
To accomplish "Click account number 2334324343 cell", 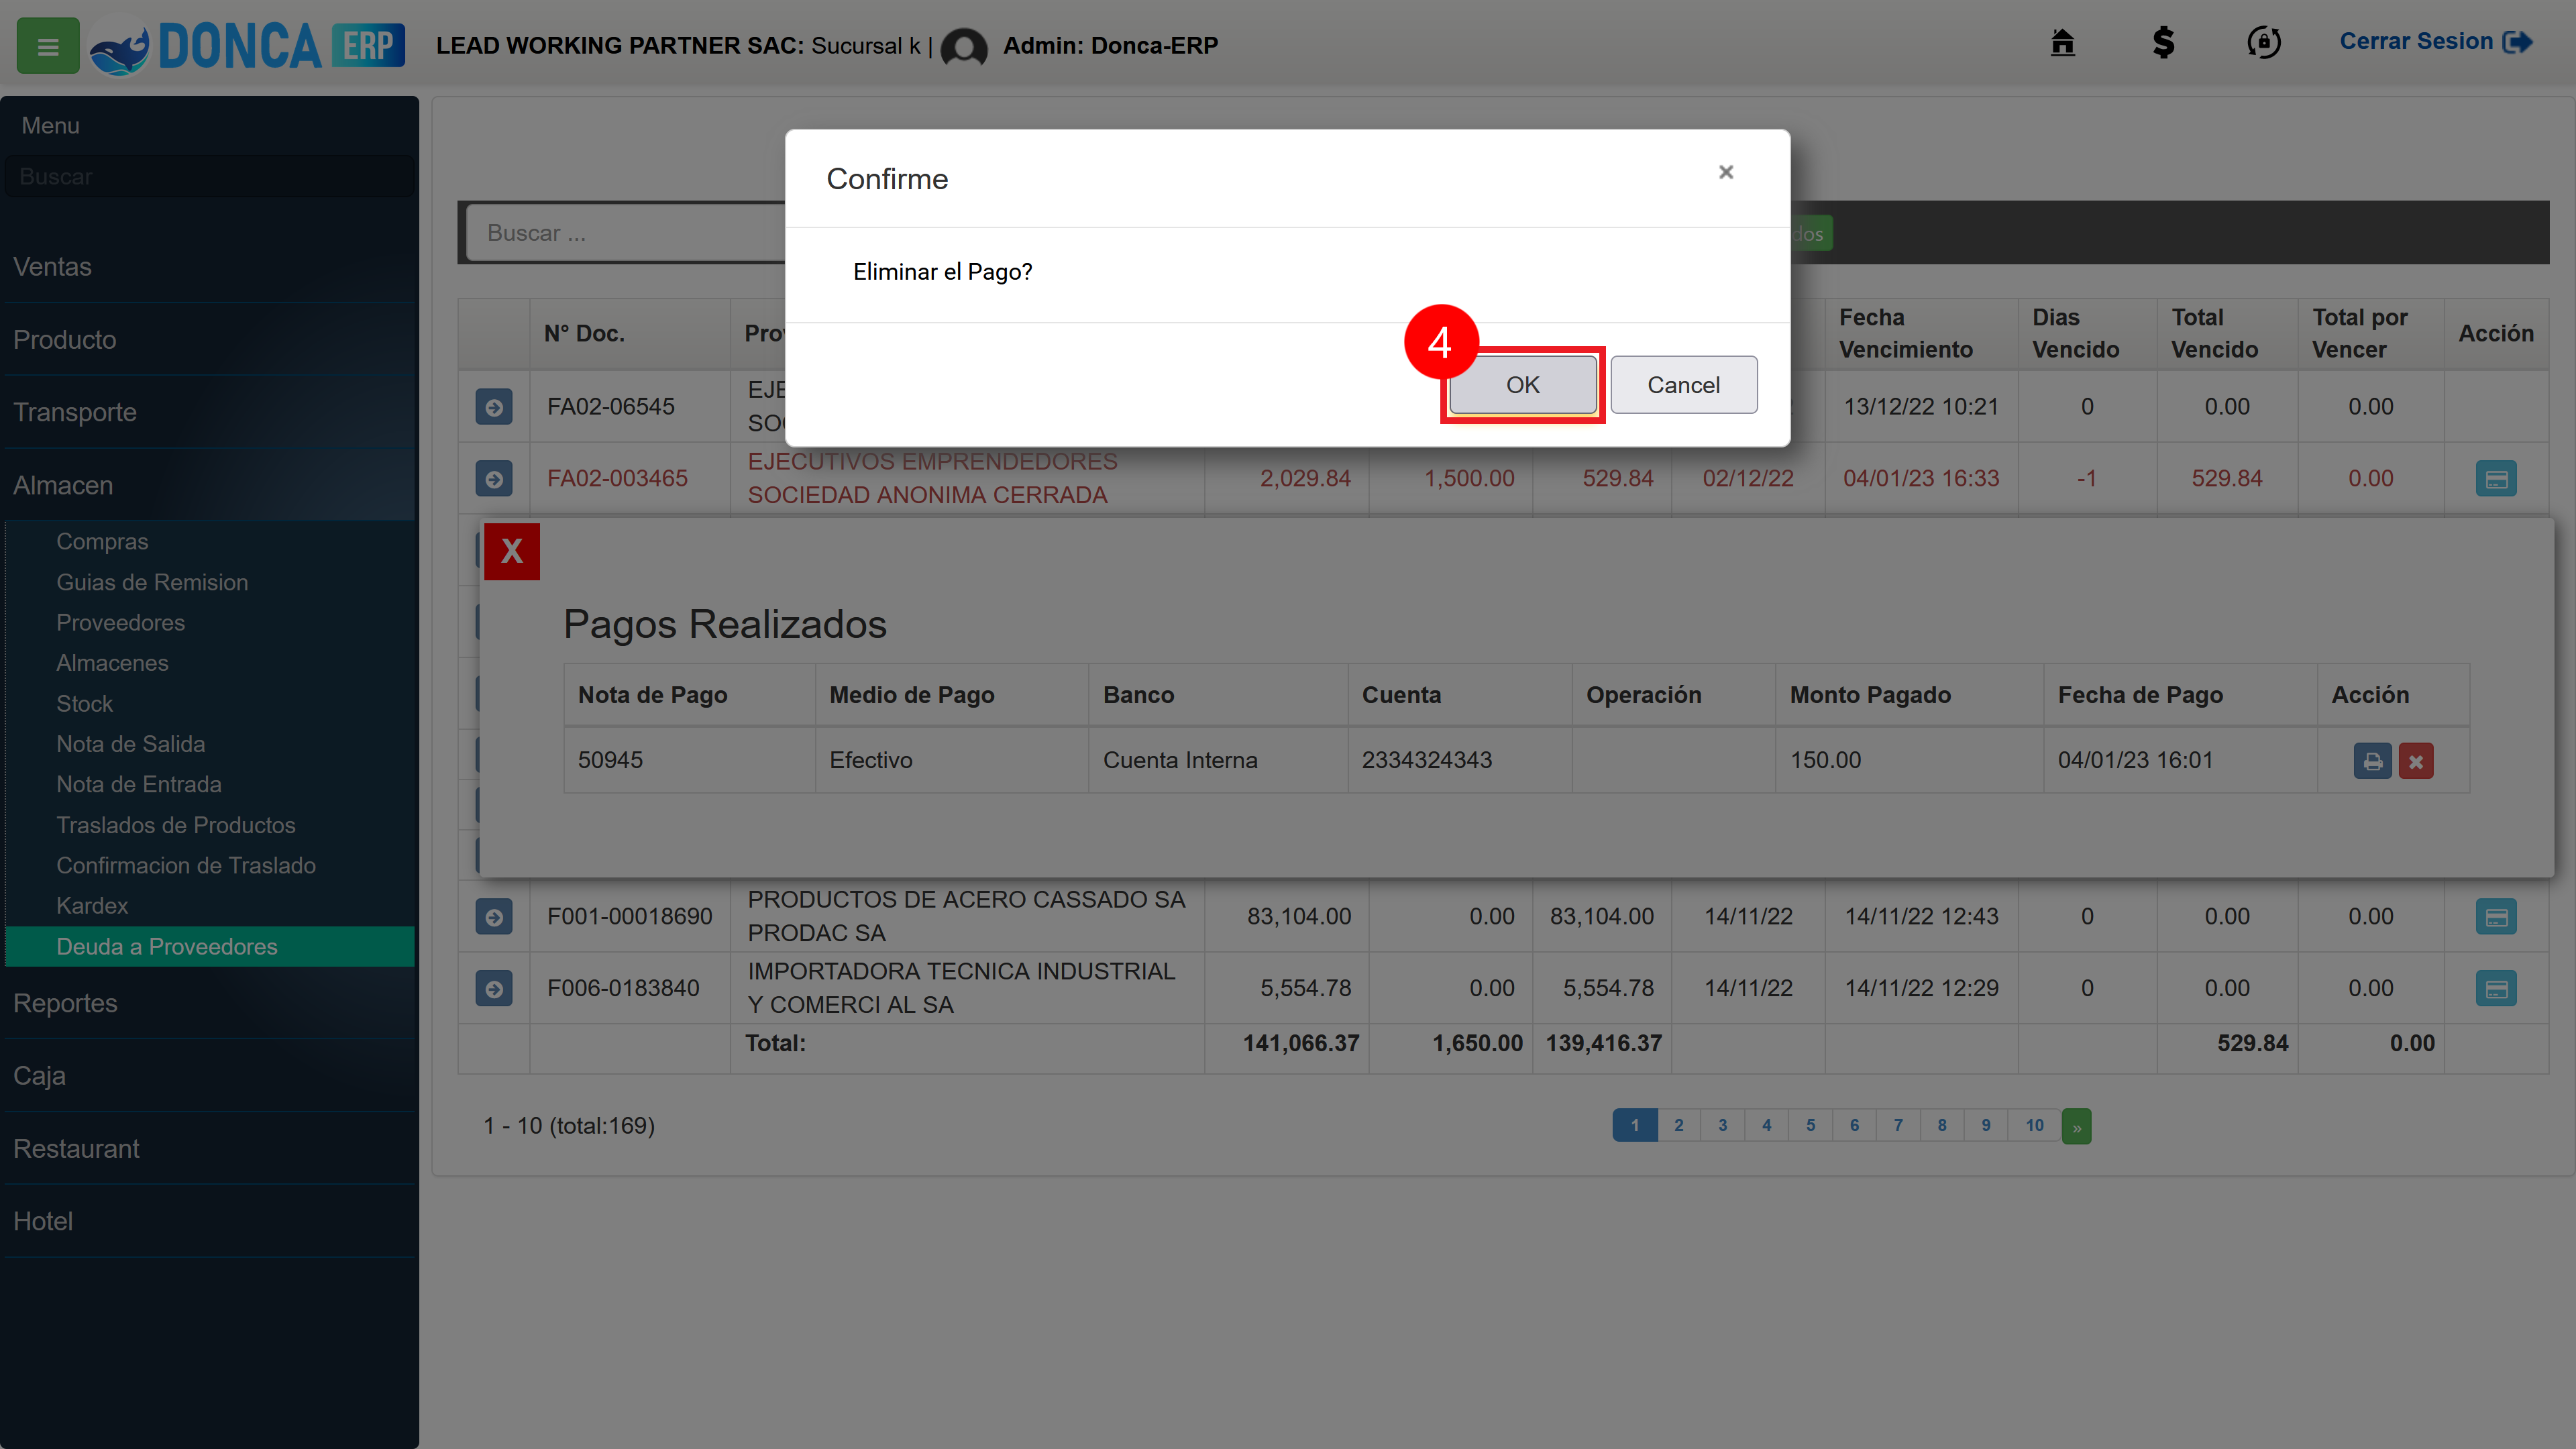I will (1459, 760).
